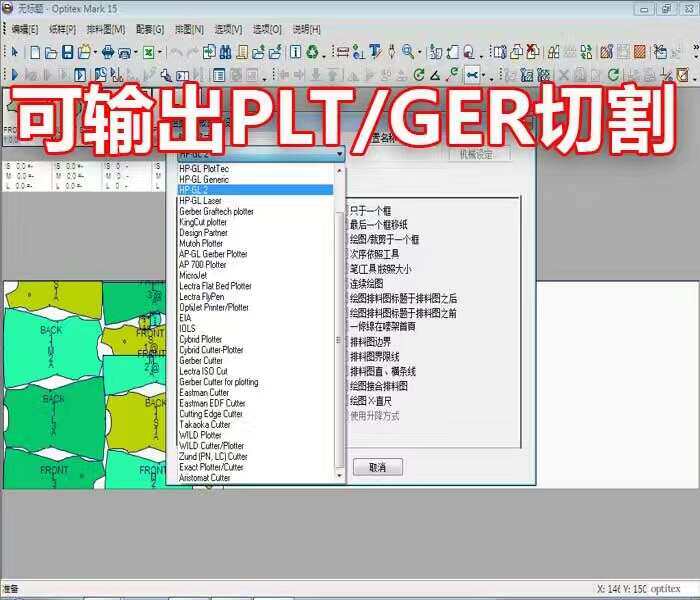
Task: Click the green circular refresh icon in second toolbar
Action: click(418, 75)
